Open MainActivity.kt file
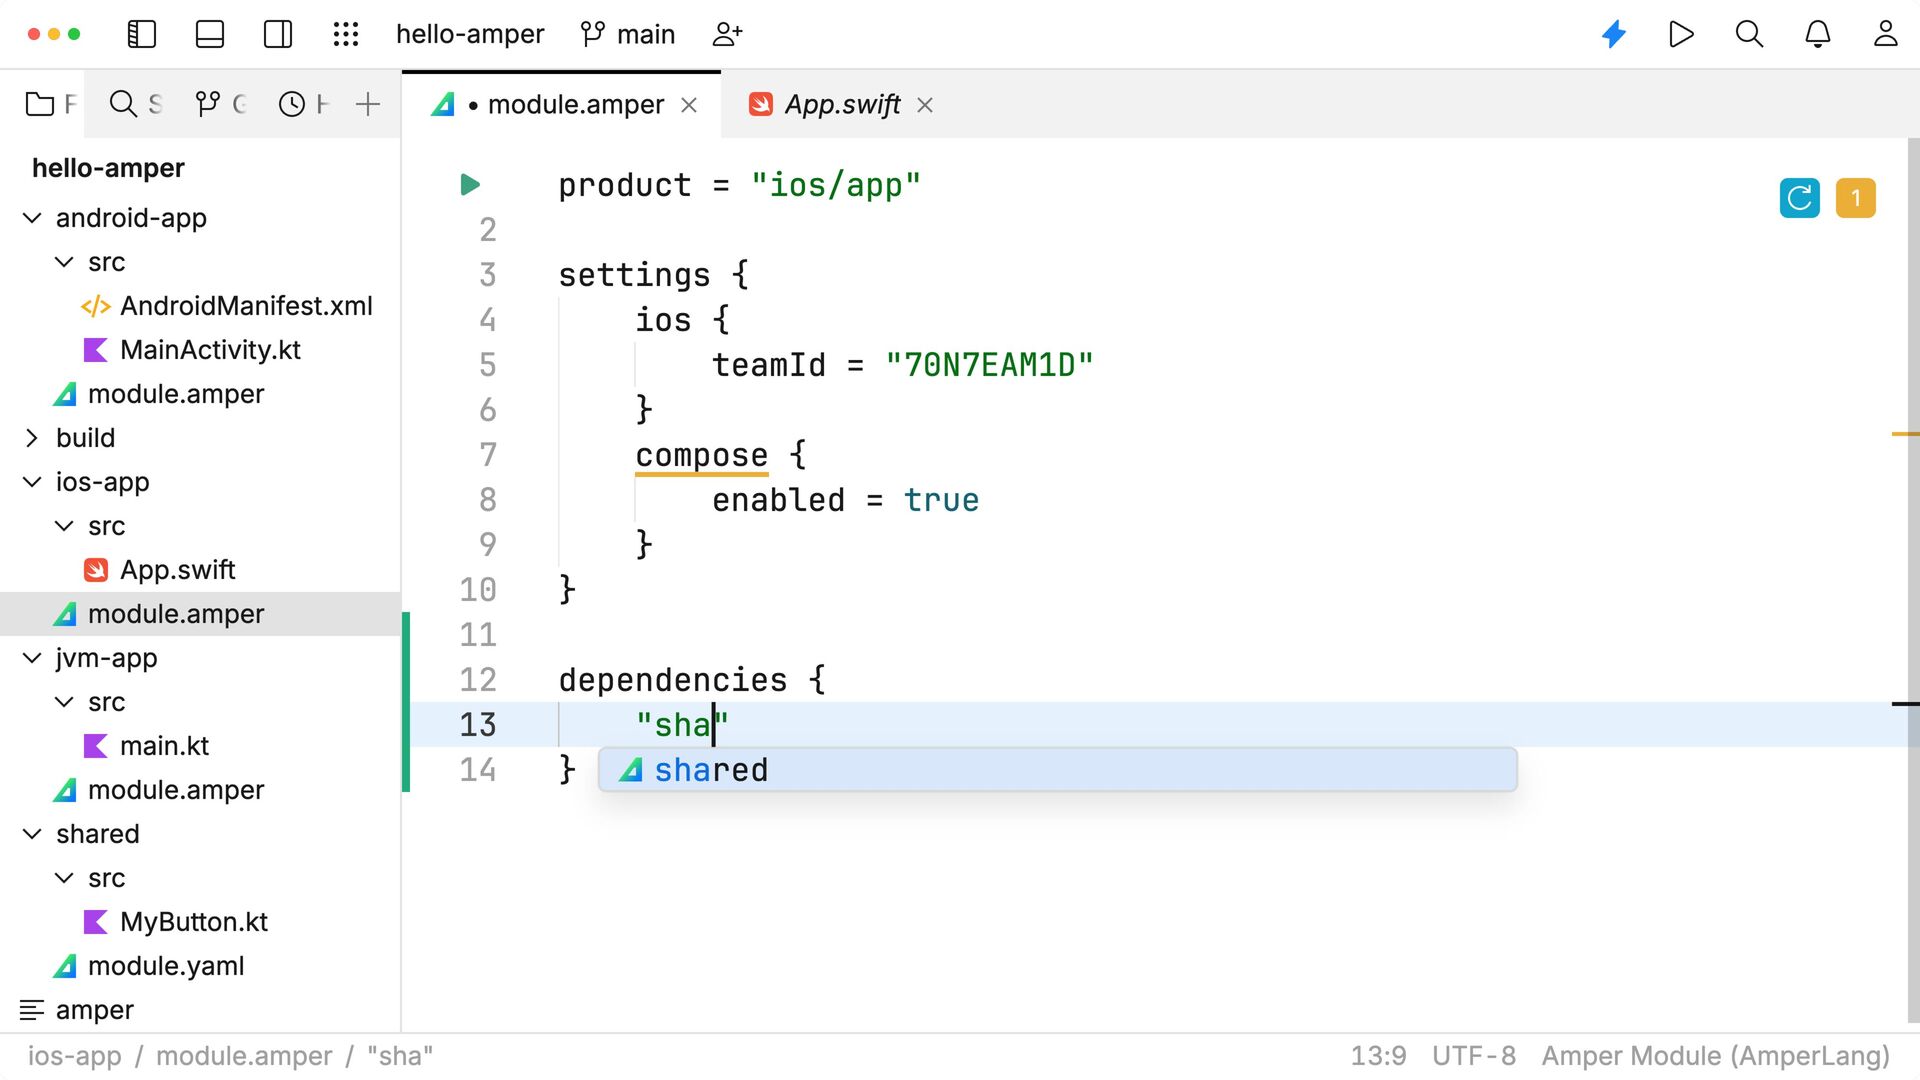1920x1080 pixels. point(210,350)
